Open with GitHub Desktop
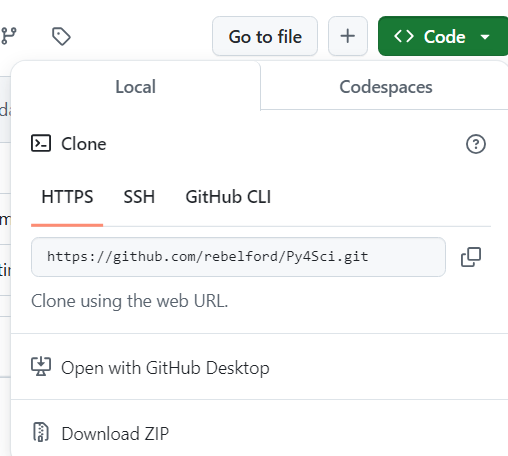This screenshot has height=456, width=508. click(x=165, y=368)
